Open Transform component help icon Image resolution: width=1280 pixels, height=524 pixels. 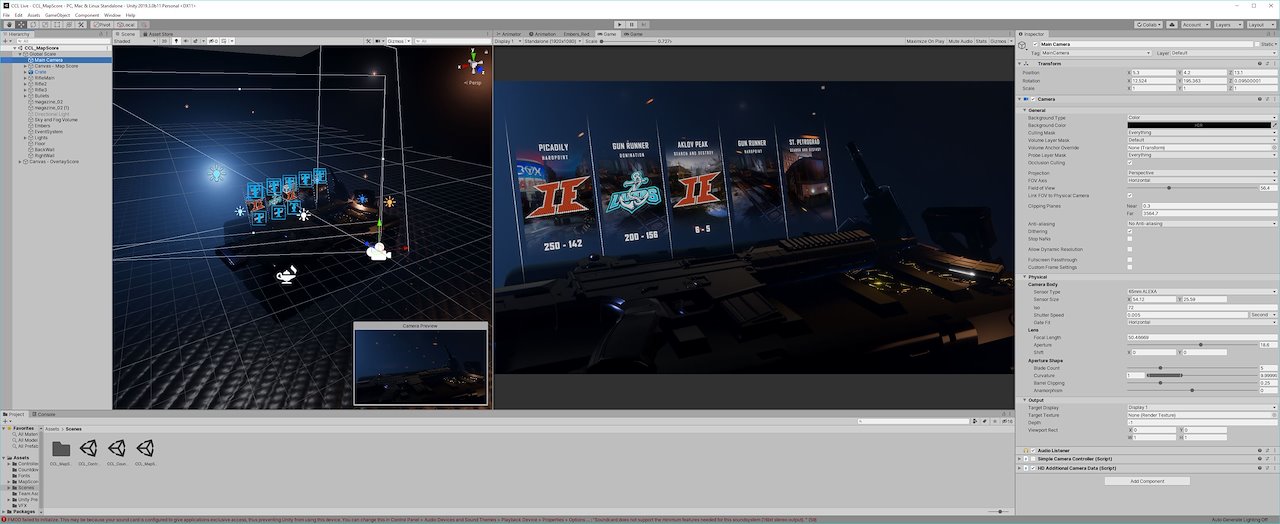click(x=1258, y=63)
